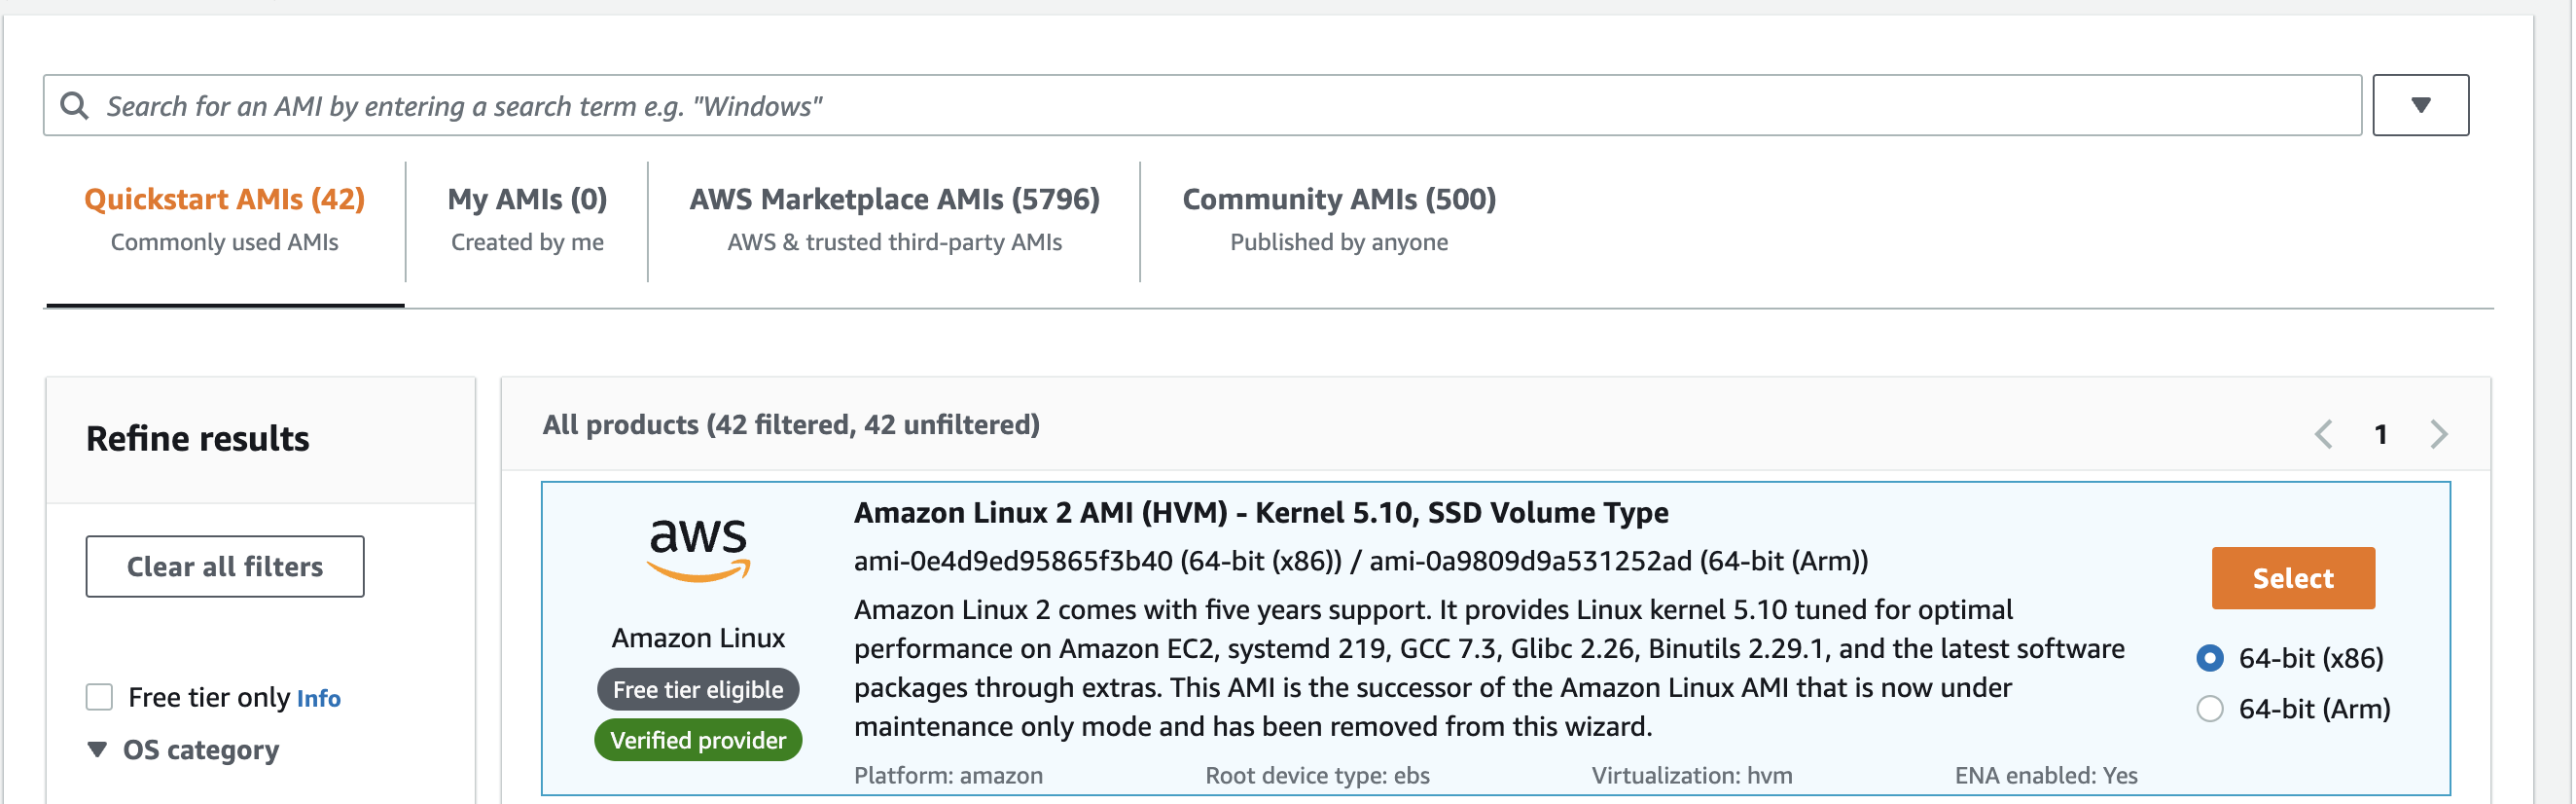Click page number 1 in pagination
The height and width of the screenshot is (804, 2576).
(2381, 434)
